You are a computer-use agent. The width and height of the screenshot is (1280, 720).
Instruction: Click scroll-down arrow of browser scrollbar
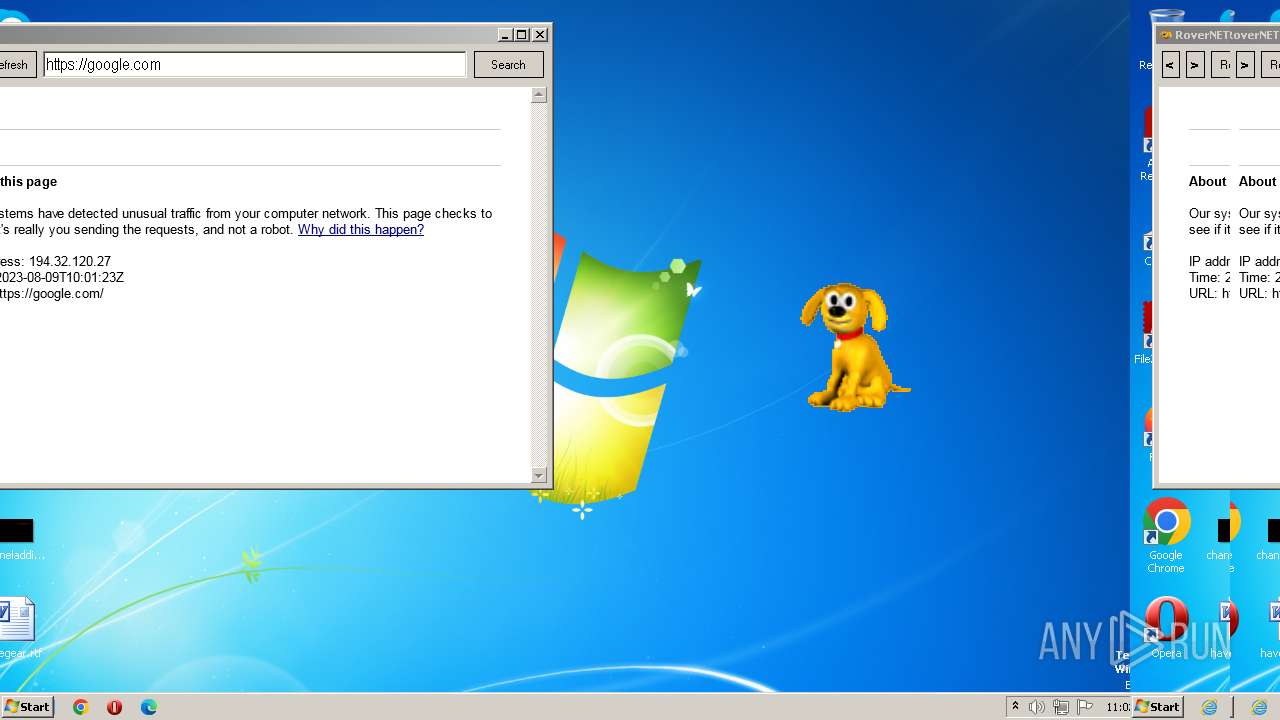pyautogui.click(x=539, y=476)
